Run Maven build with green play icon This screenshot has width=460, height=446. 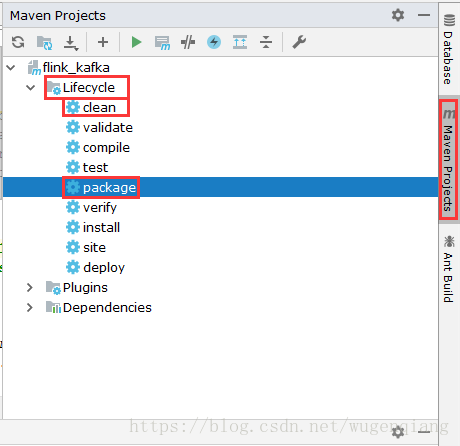(136, 42)
